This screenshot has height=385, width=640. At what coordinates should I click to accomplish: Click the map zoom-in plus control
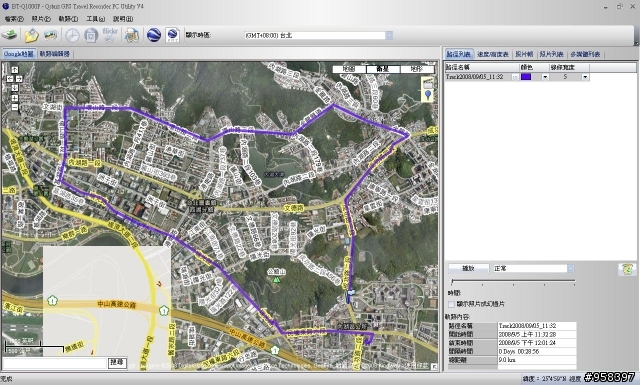(15, 98)
